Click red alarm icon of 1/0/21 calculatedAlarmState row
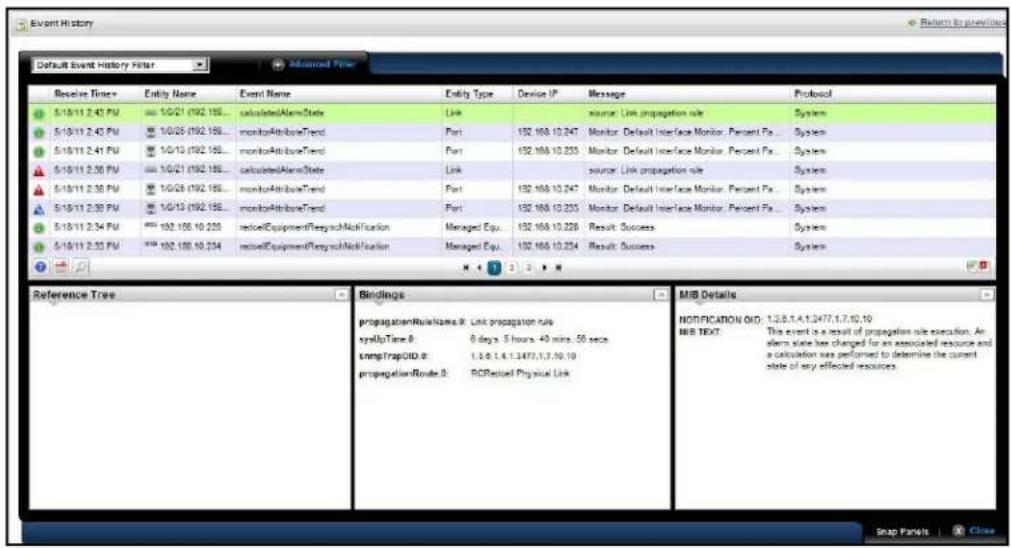 (39, 171)
